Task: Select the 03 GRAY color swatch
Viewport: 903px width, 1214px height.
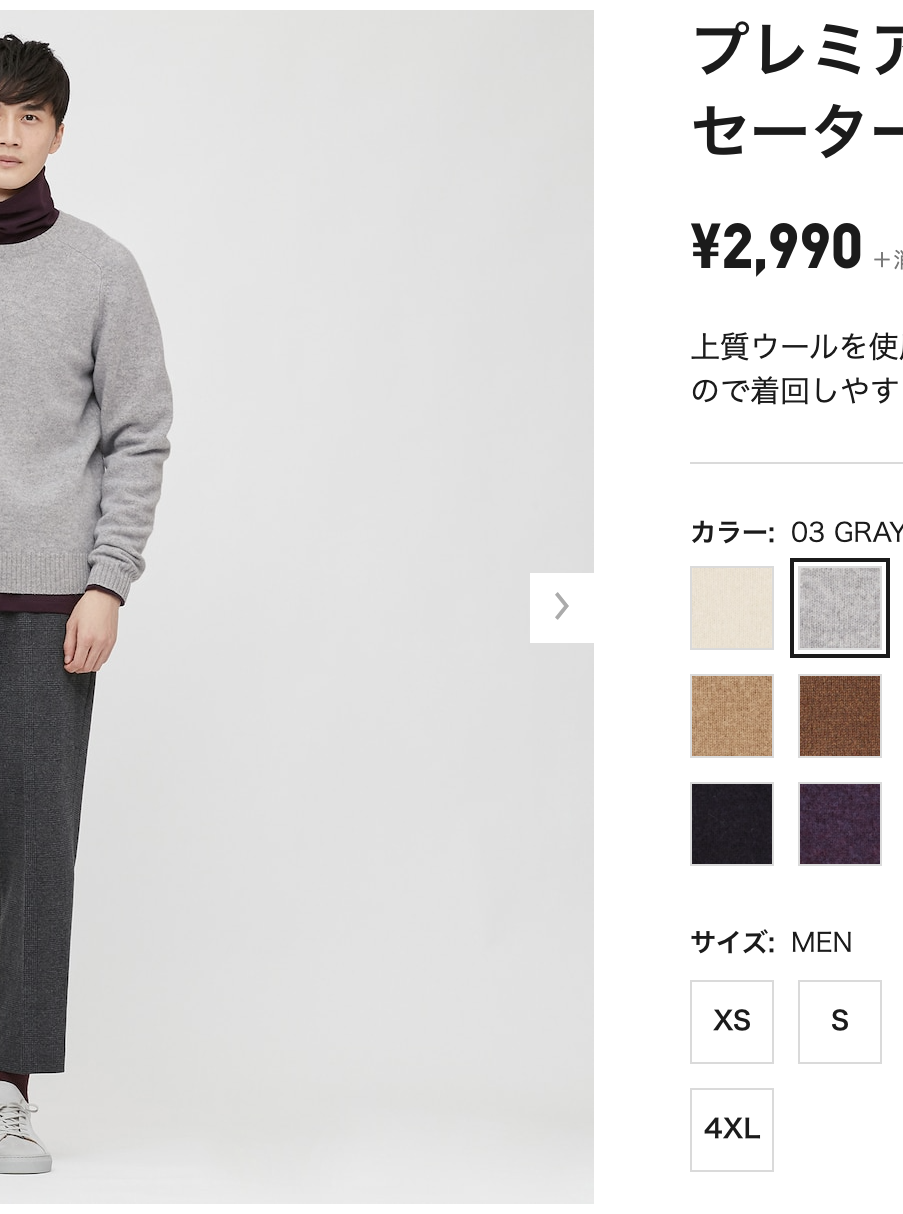Action: click(x=840, y=608)
